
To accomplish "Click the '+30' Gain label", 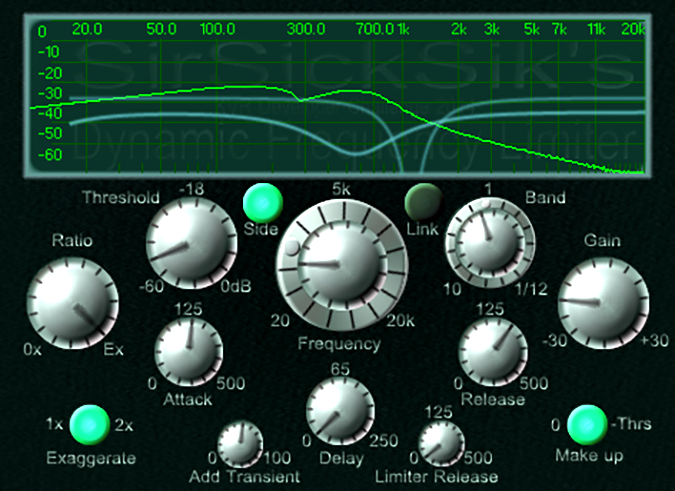I will (x=654, y=340).
